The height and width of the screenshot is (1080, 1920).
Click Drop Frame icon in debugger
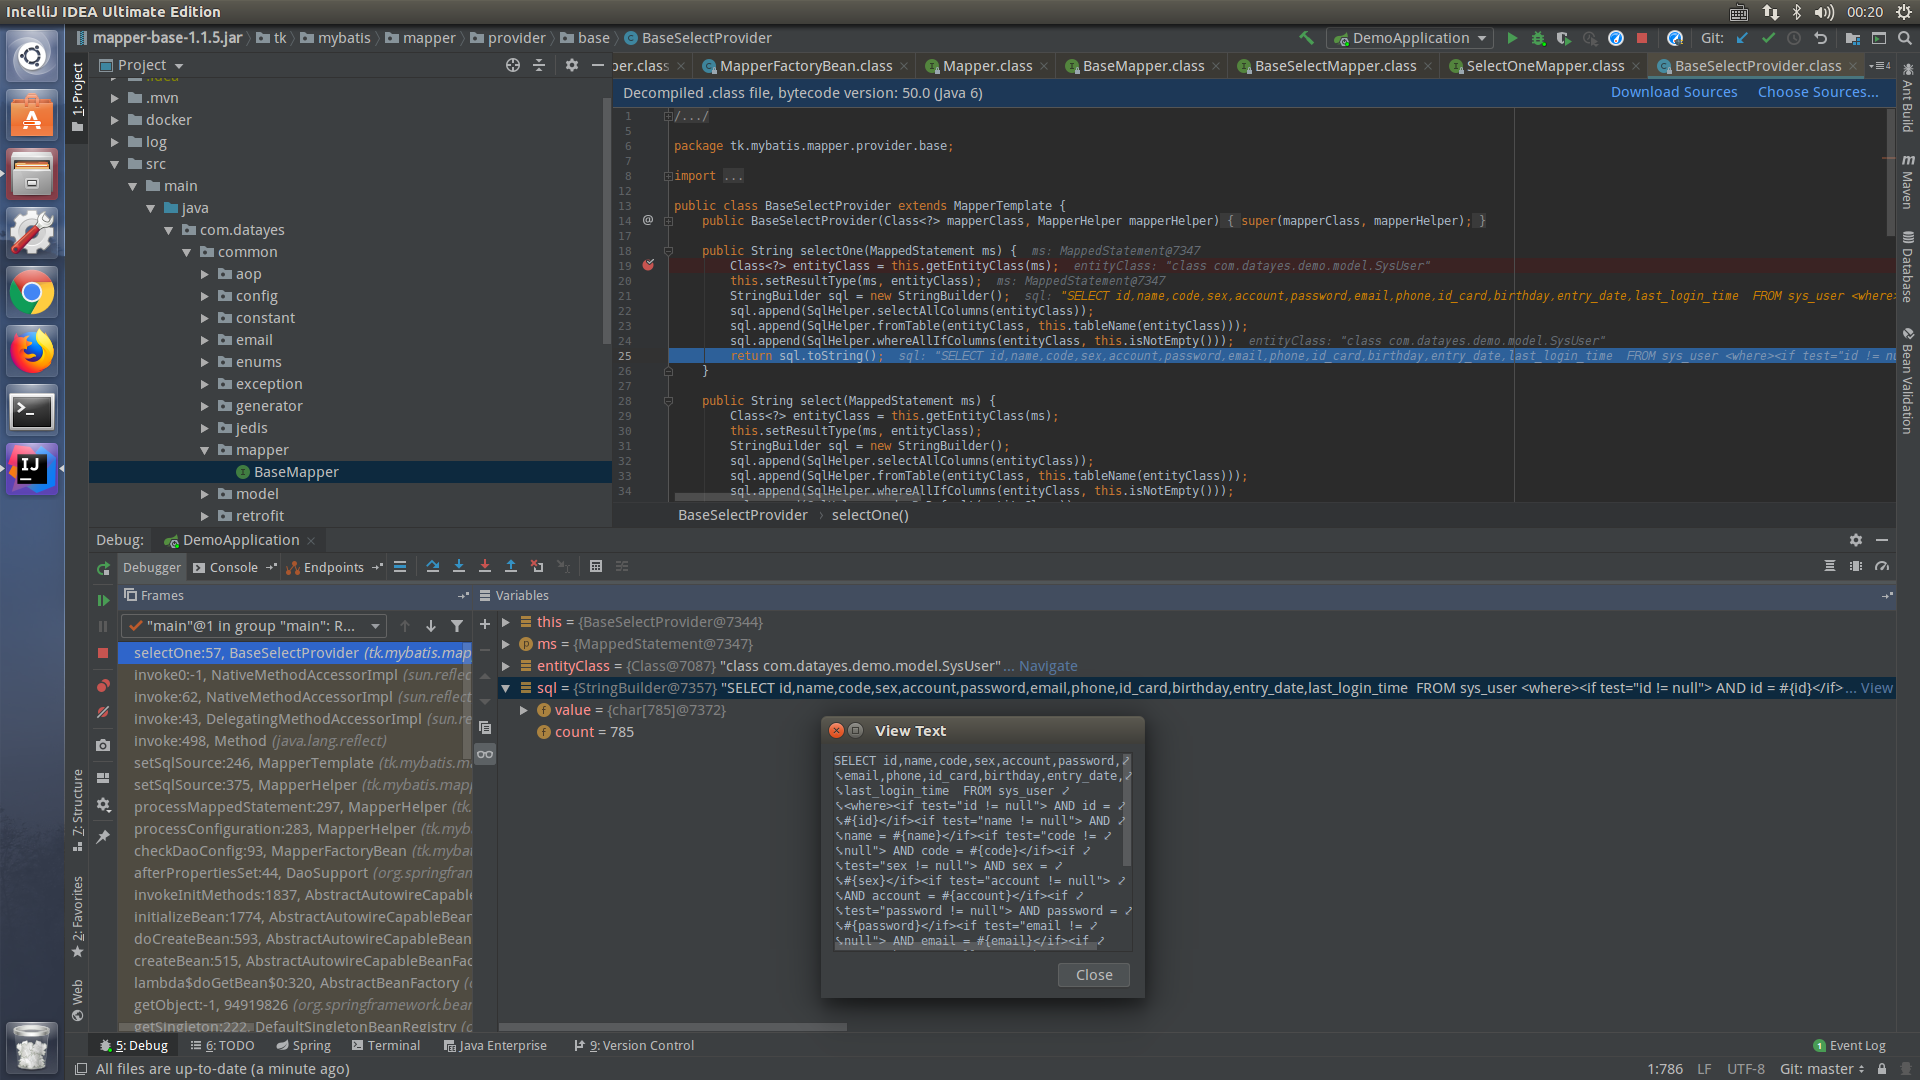coord(537,566)
